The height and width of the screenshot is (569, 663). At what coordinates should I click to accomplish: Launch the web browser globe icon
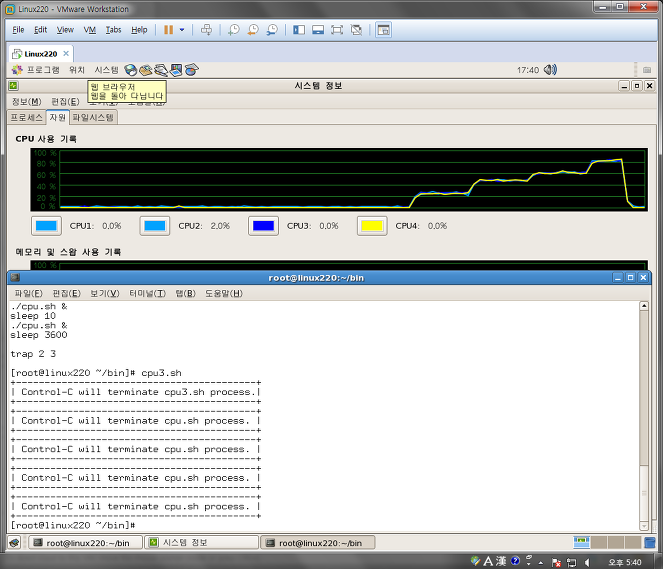(131, 70)
